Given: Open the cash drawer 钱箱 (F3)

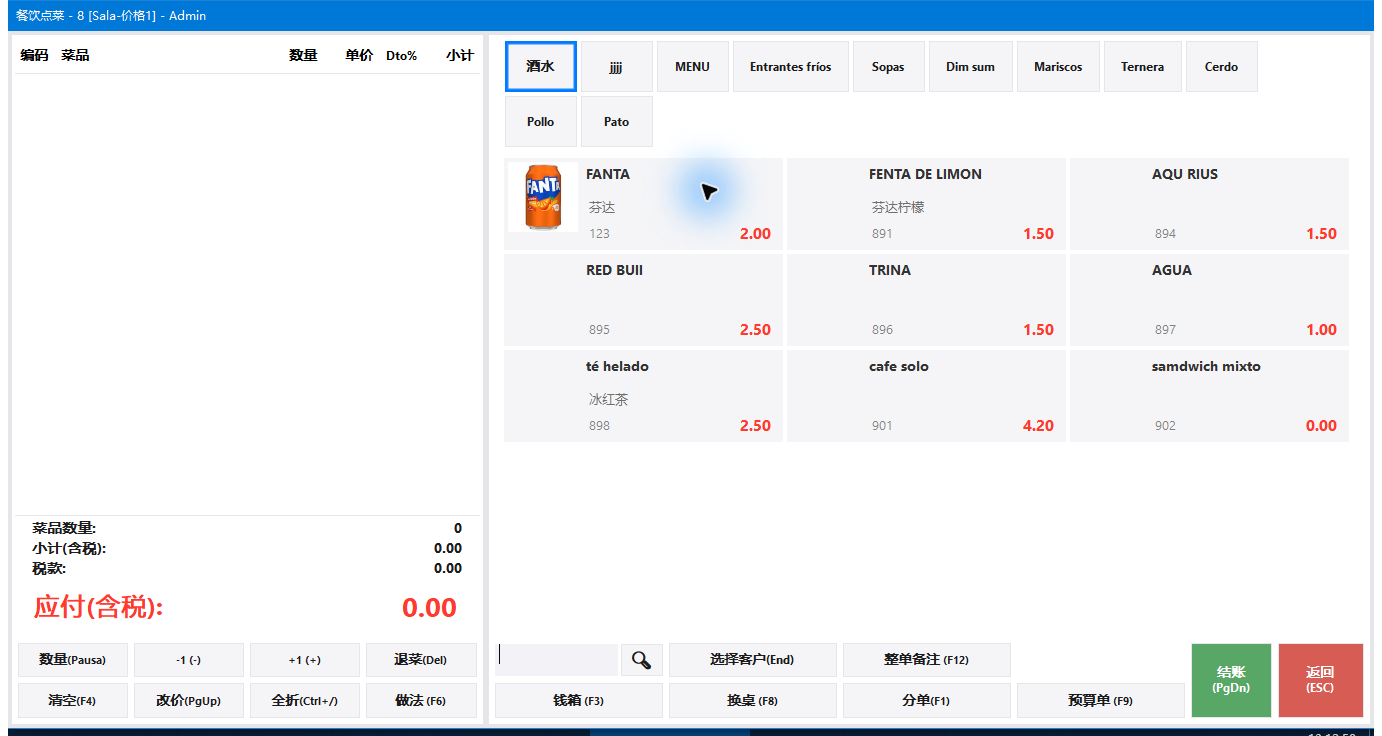Looking at the screenshot, I should [x=579, y=701].
